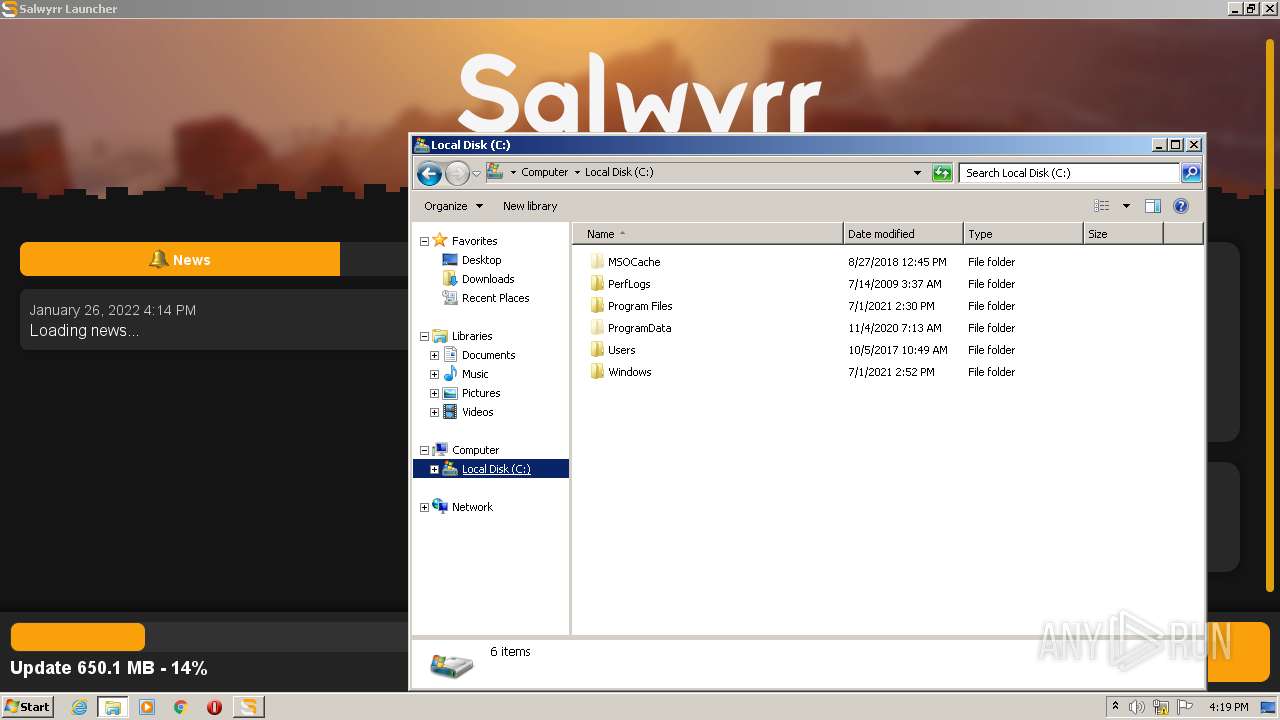The height and width of the screenshot is (720, 1280).
Task: Select the Windows folder icon
Action: (x=597, y=372)
